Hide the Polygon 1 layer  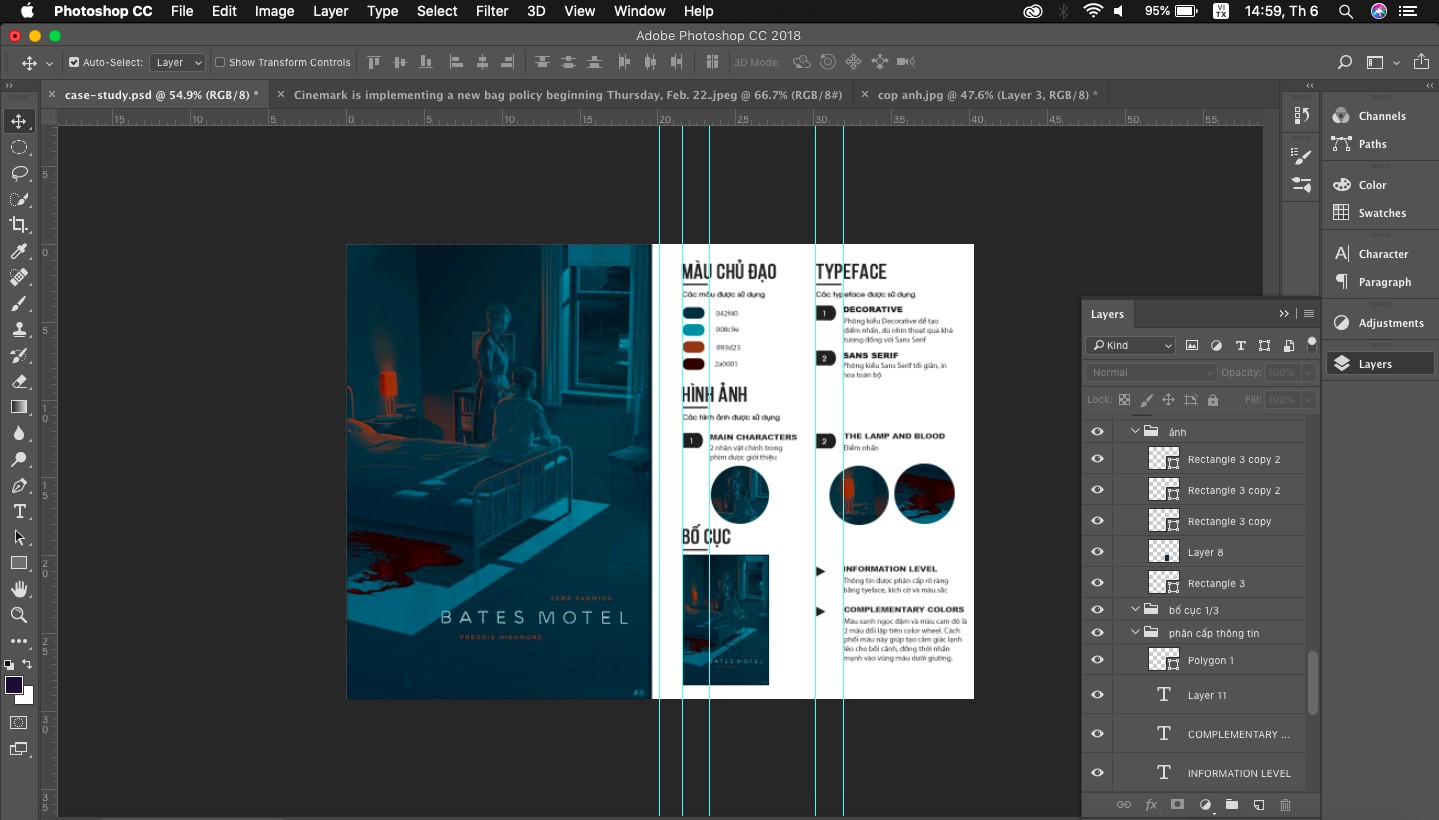click(x=1097, y=660)
